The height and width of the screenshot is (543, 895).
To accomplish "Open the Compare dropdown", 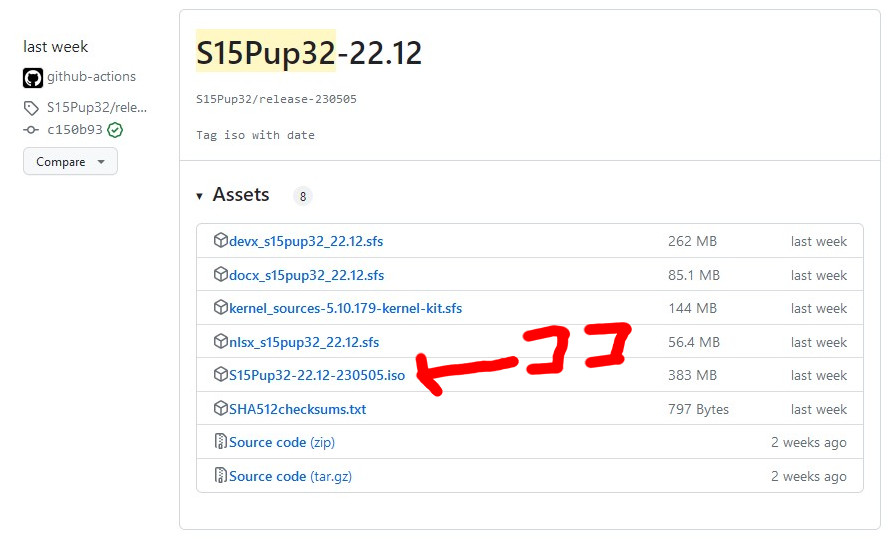I will [70, 162].
